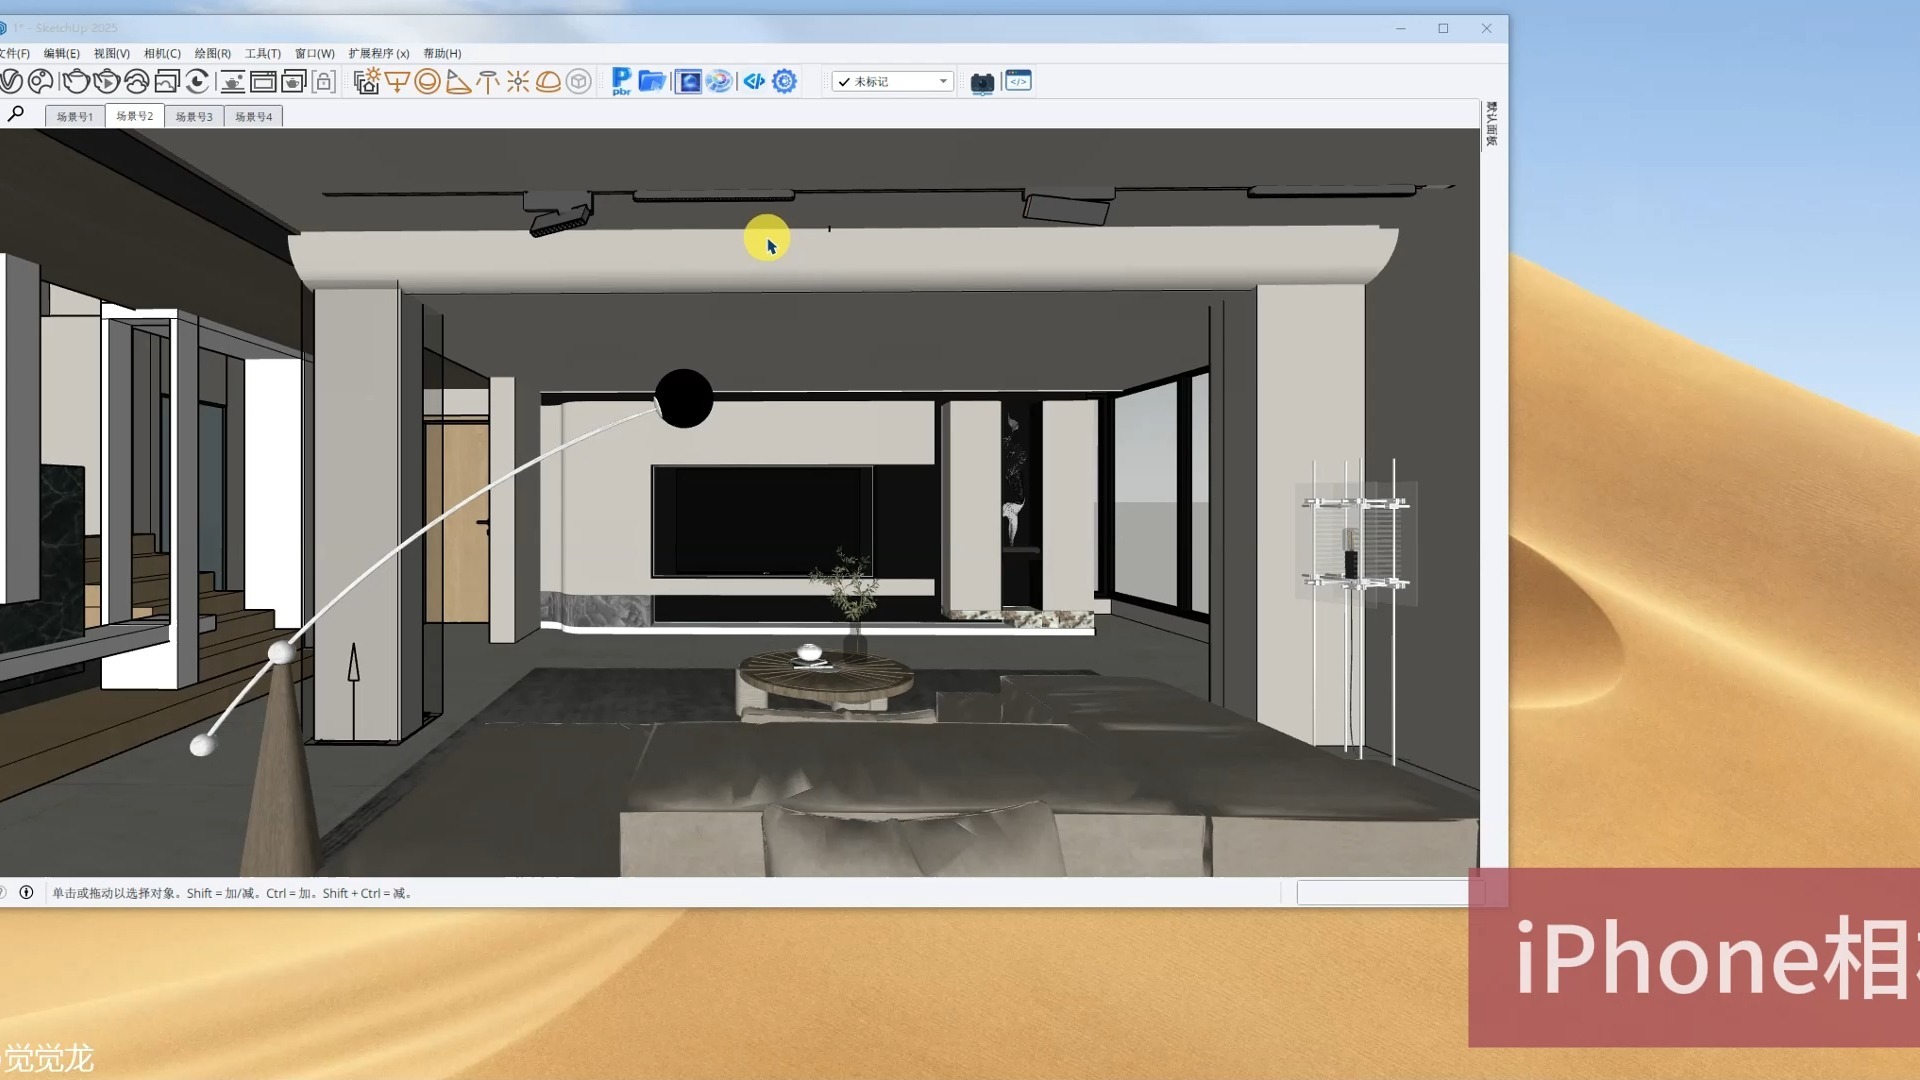Viewport: 1920px width, 1080px height.
Task: Toggle the lock camera orientation icon
Action: [323, 81]
